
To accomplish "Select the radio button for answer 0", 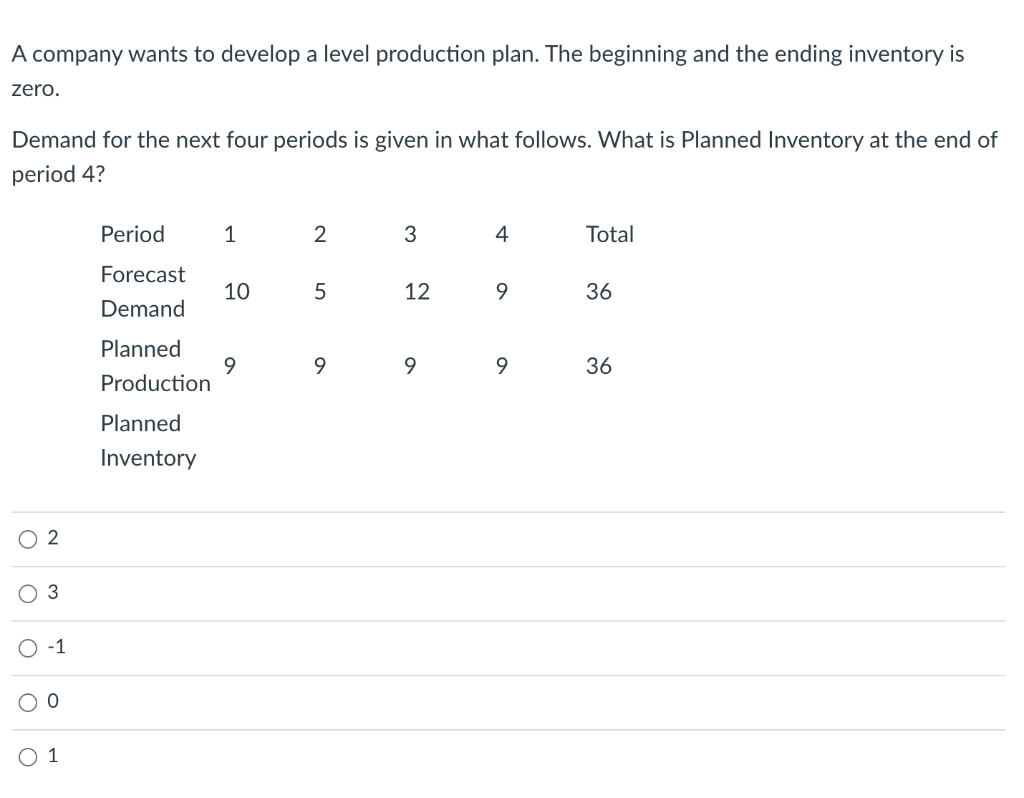I will tap(28, 701).
